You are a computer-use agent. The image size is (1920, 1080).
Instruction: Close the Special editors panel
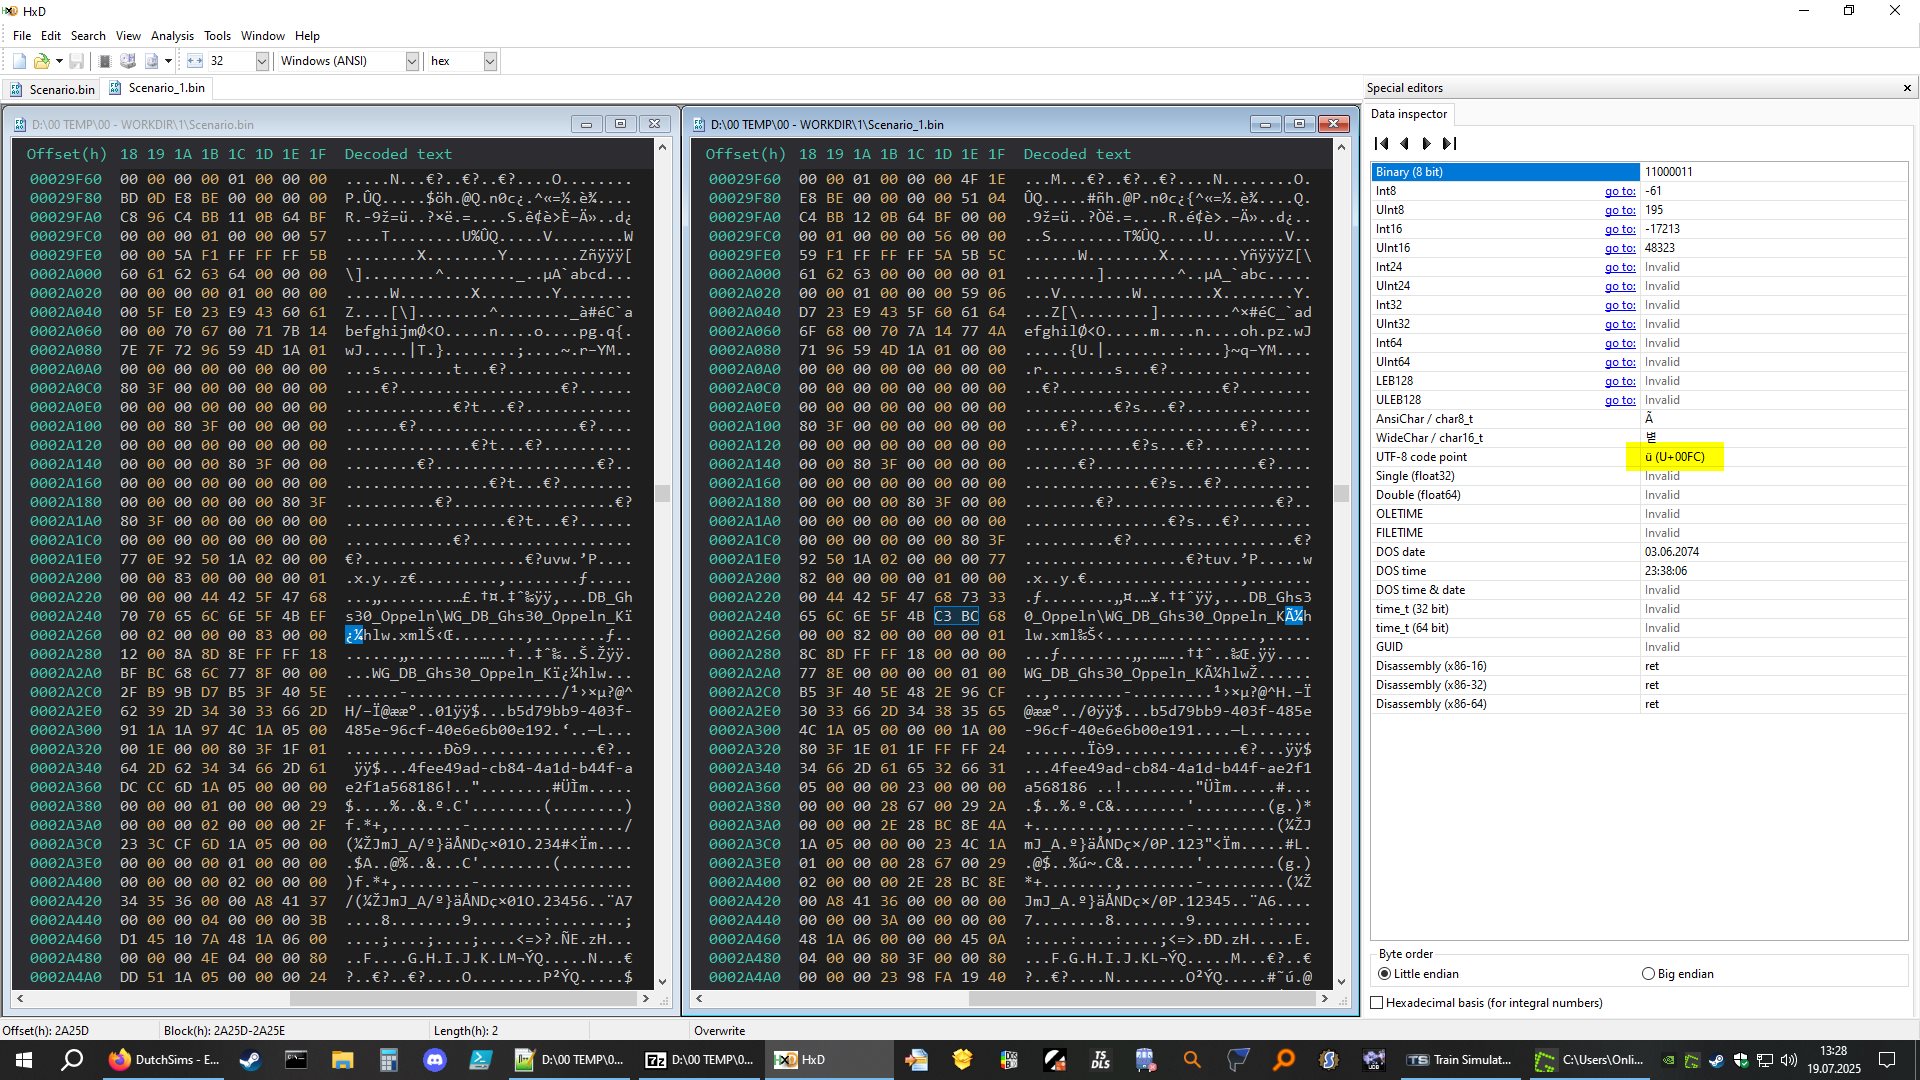coord(1906,88)
